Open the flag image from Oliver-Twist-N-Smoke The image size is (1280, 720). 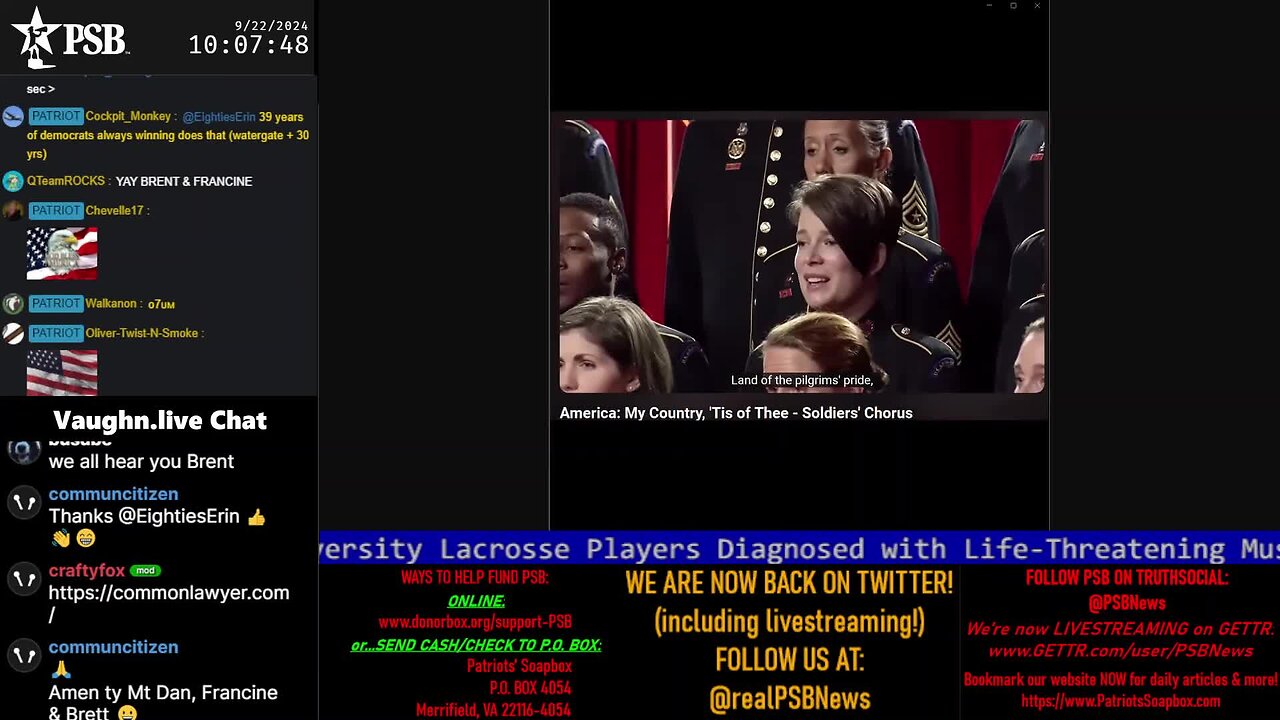(62, 373)
